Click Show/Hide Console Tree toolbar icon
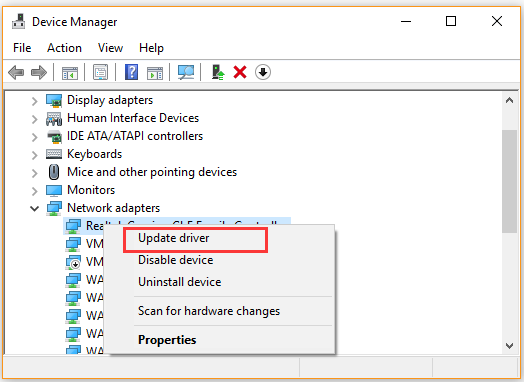This screenshot has width=524, height=382. point(70,73)
